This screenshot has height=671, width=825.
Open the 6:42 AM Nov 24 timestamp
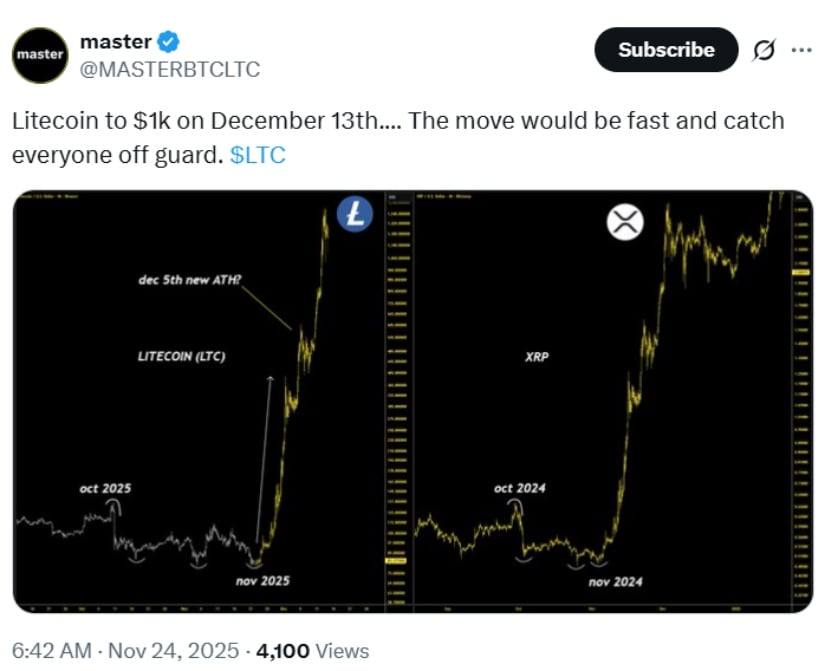click(x=126, y=651)
